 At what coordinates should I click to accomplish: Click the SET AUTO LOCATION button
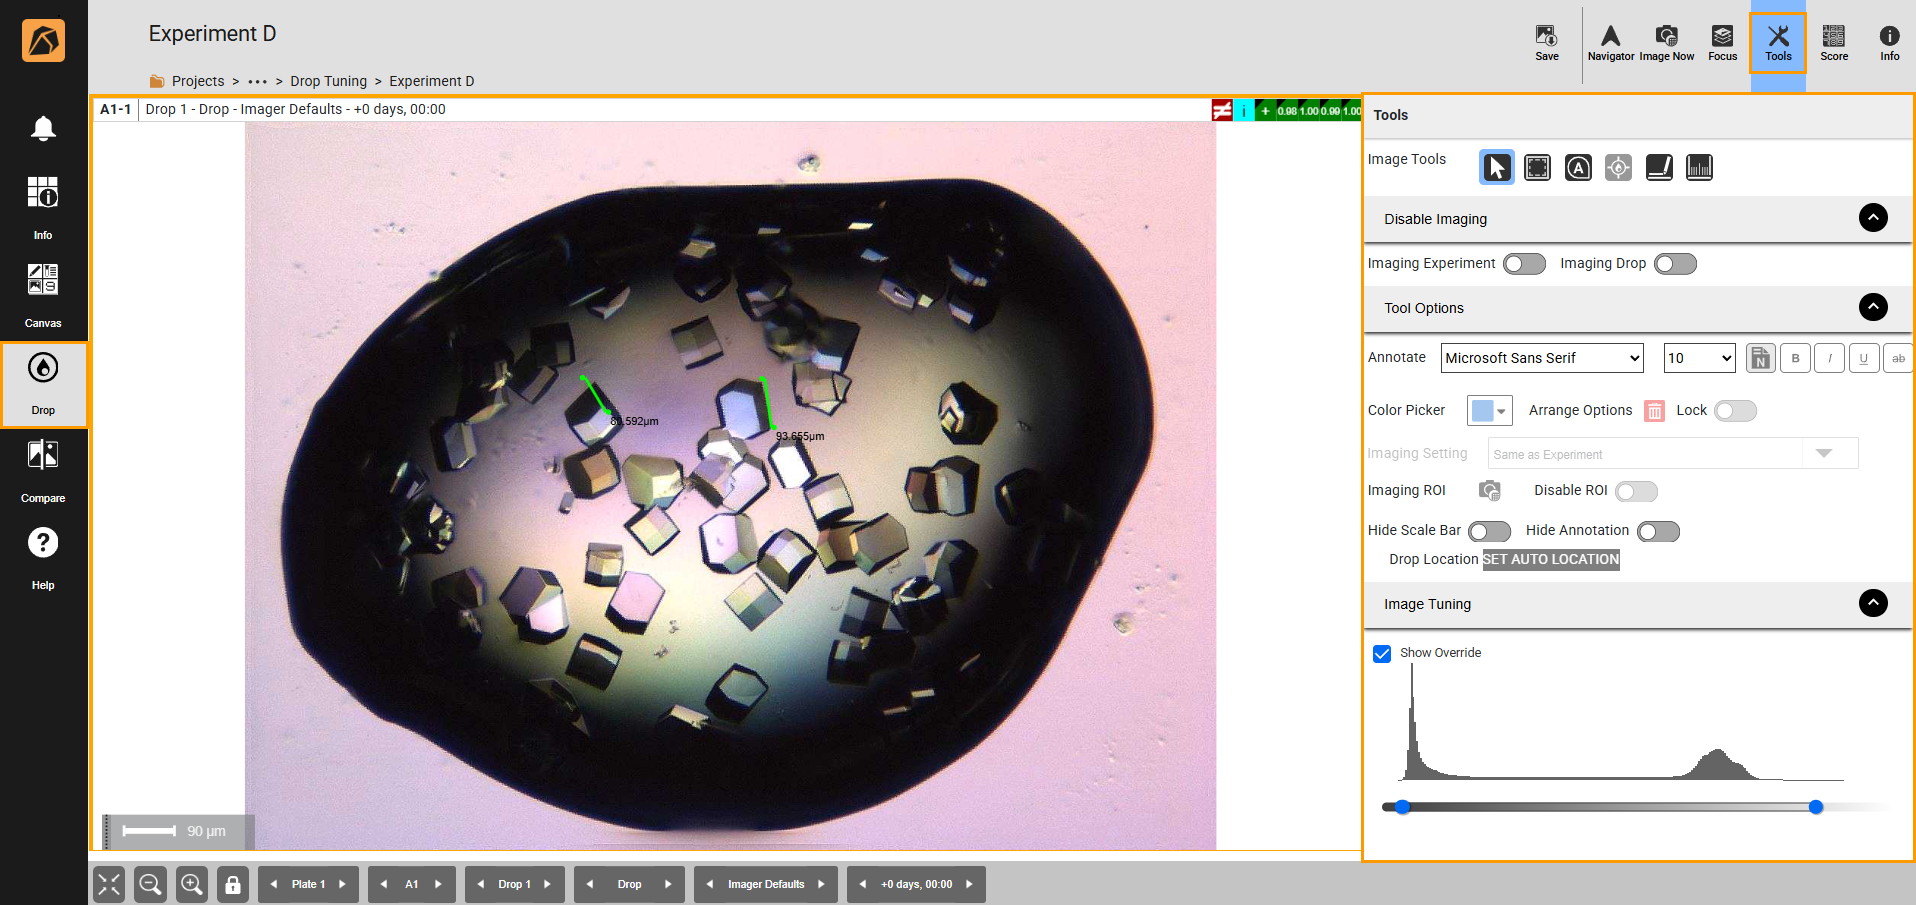(x=1550, y=560)
